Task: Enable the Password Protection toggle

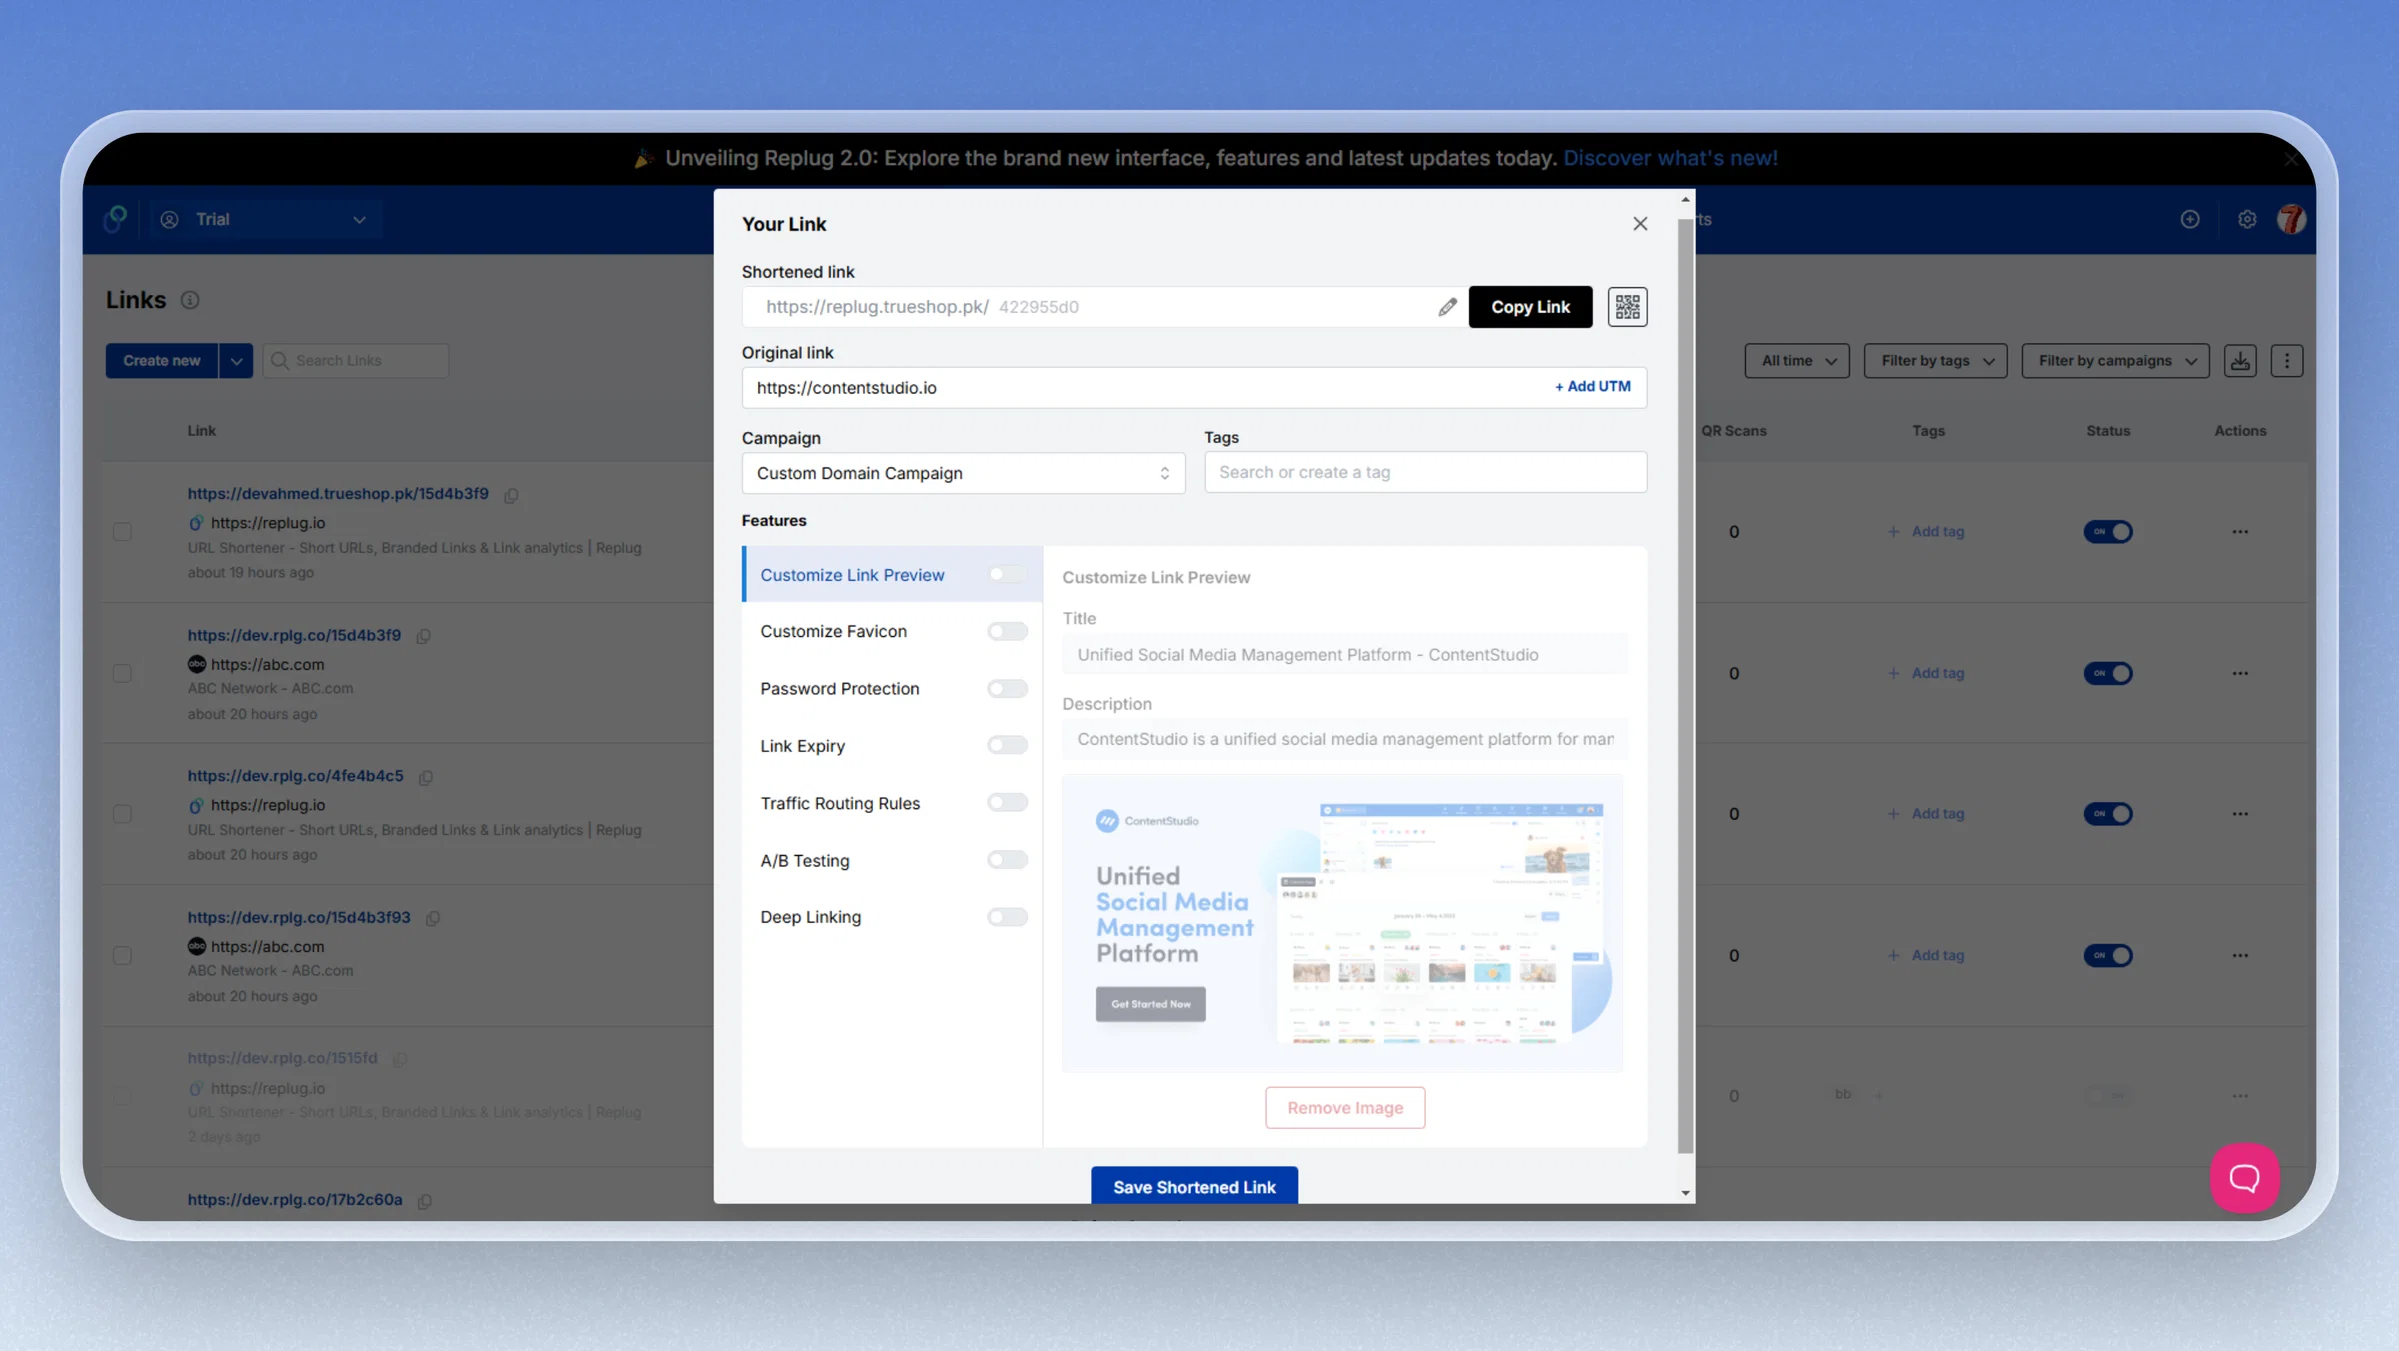Action: tap(1007, 688)
